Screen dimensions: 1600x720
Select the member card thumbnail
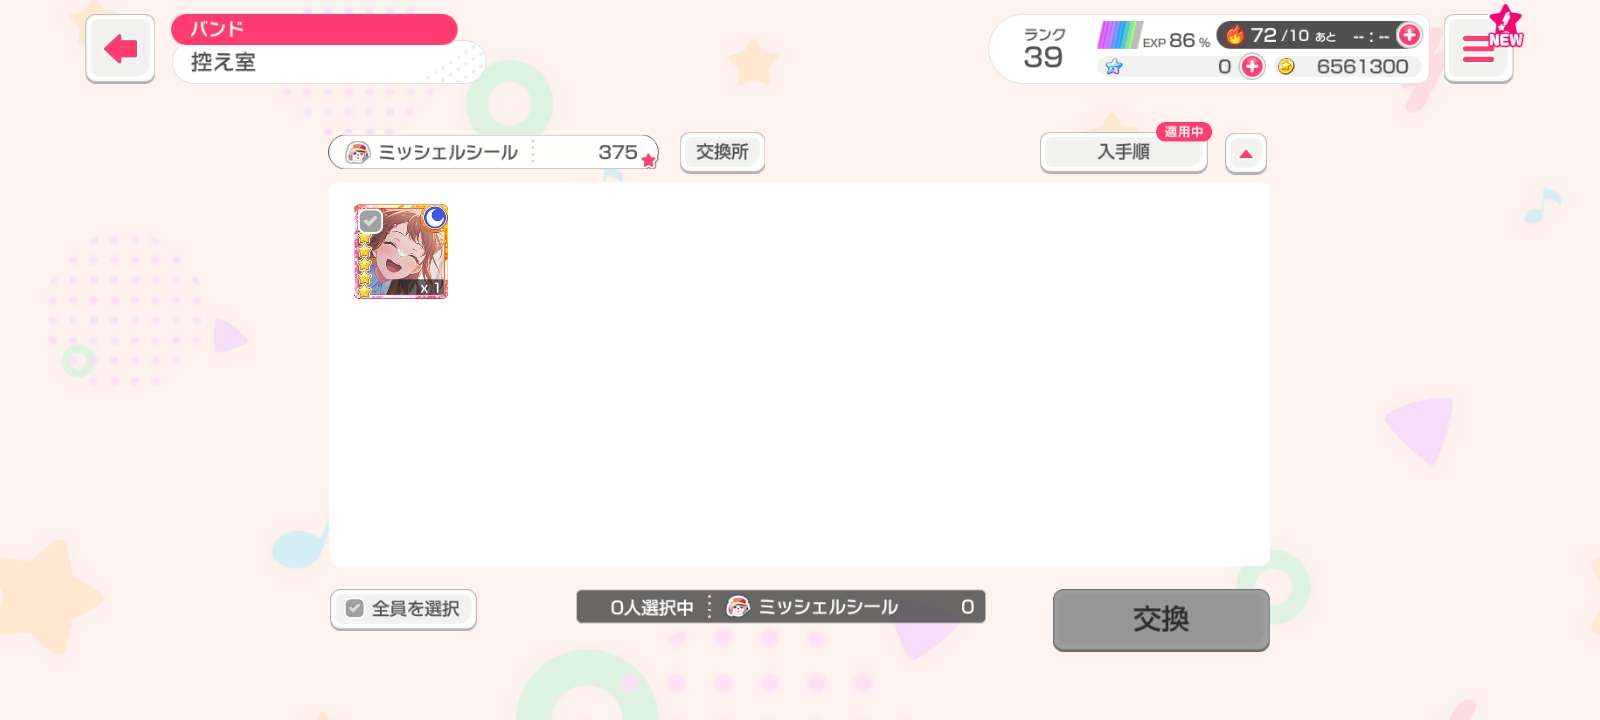(x=401, y=252)
